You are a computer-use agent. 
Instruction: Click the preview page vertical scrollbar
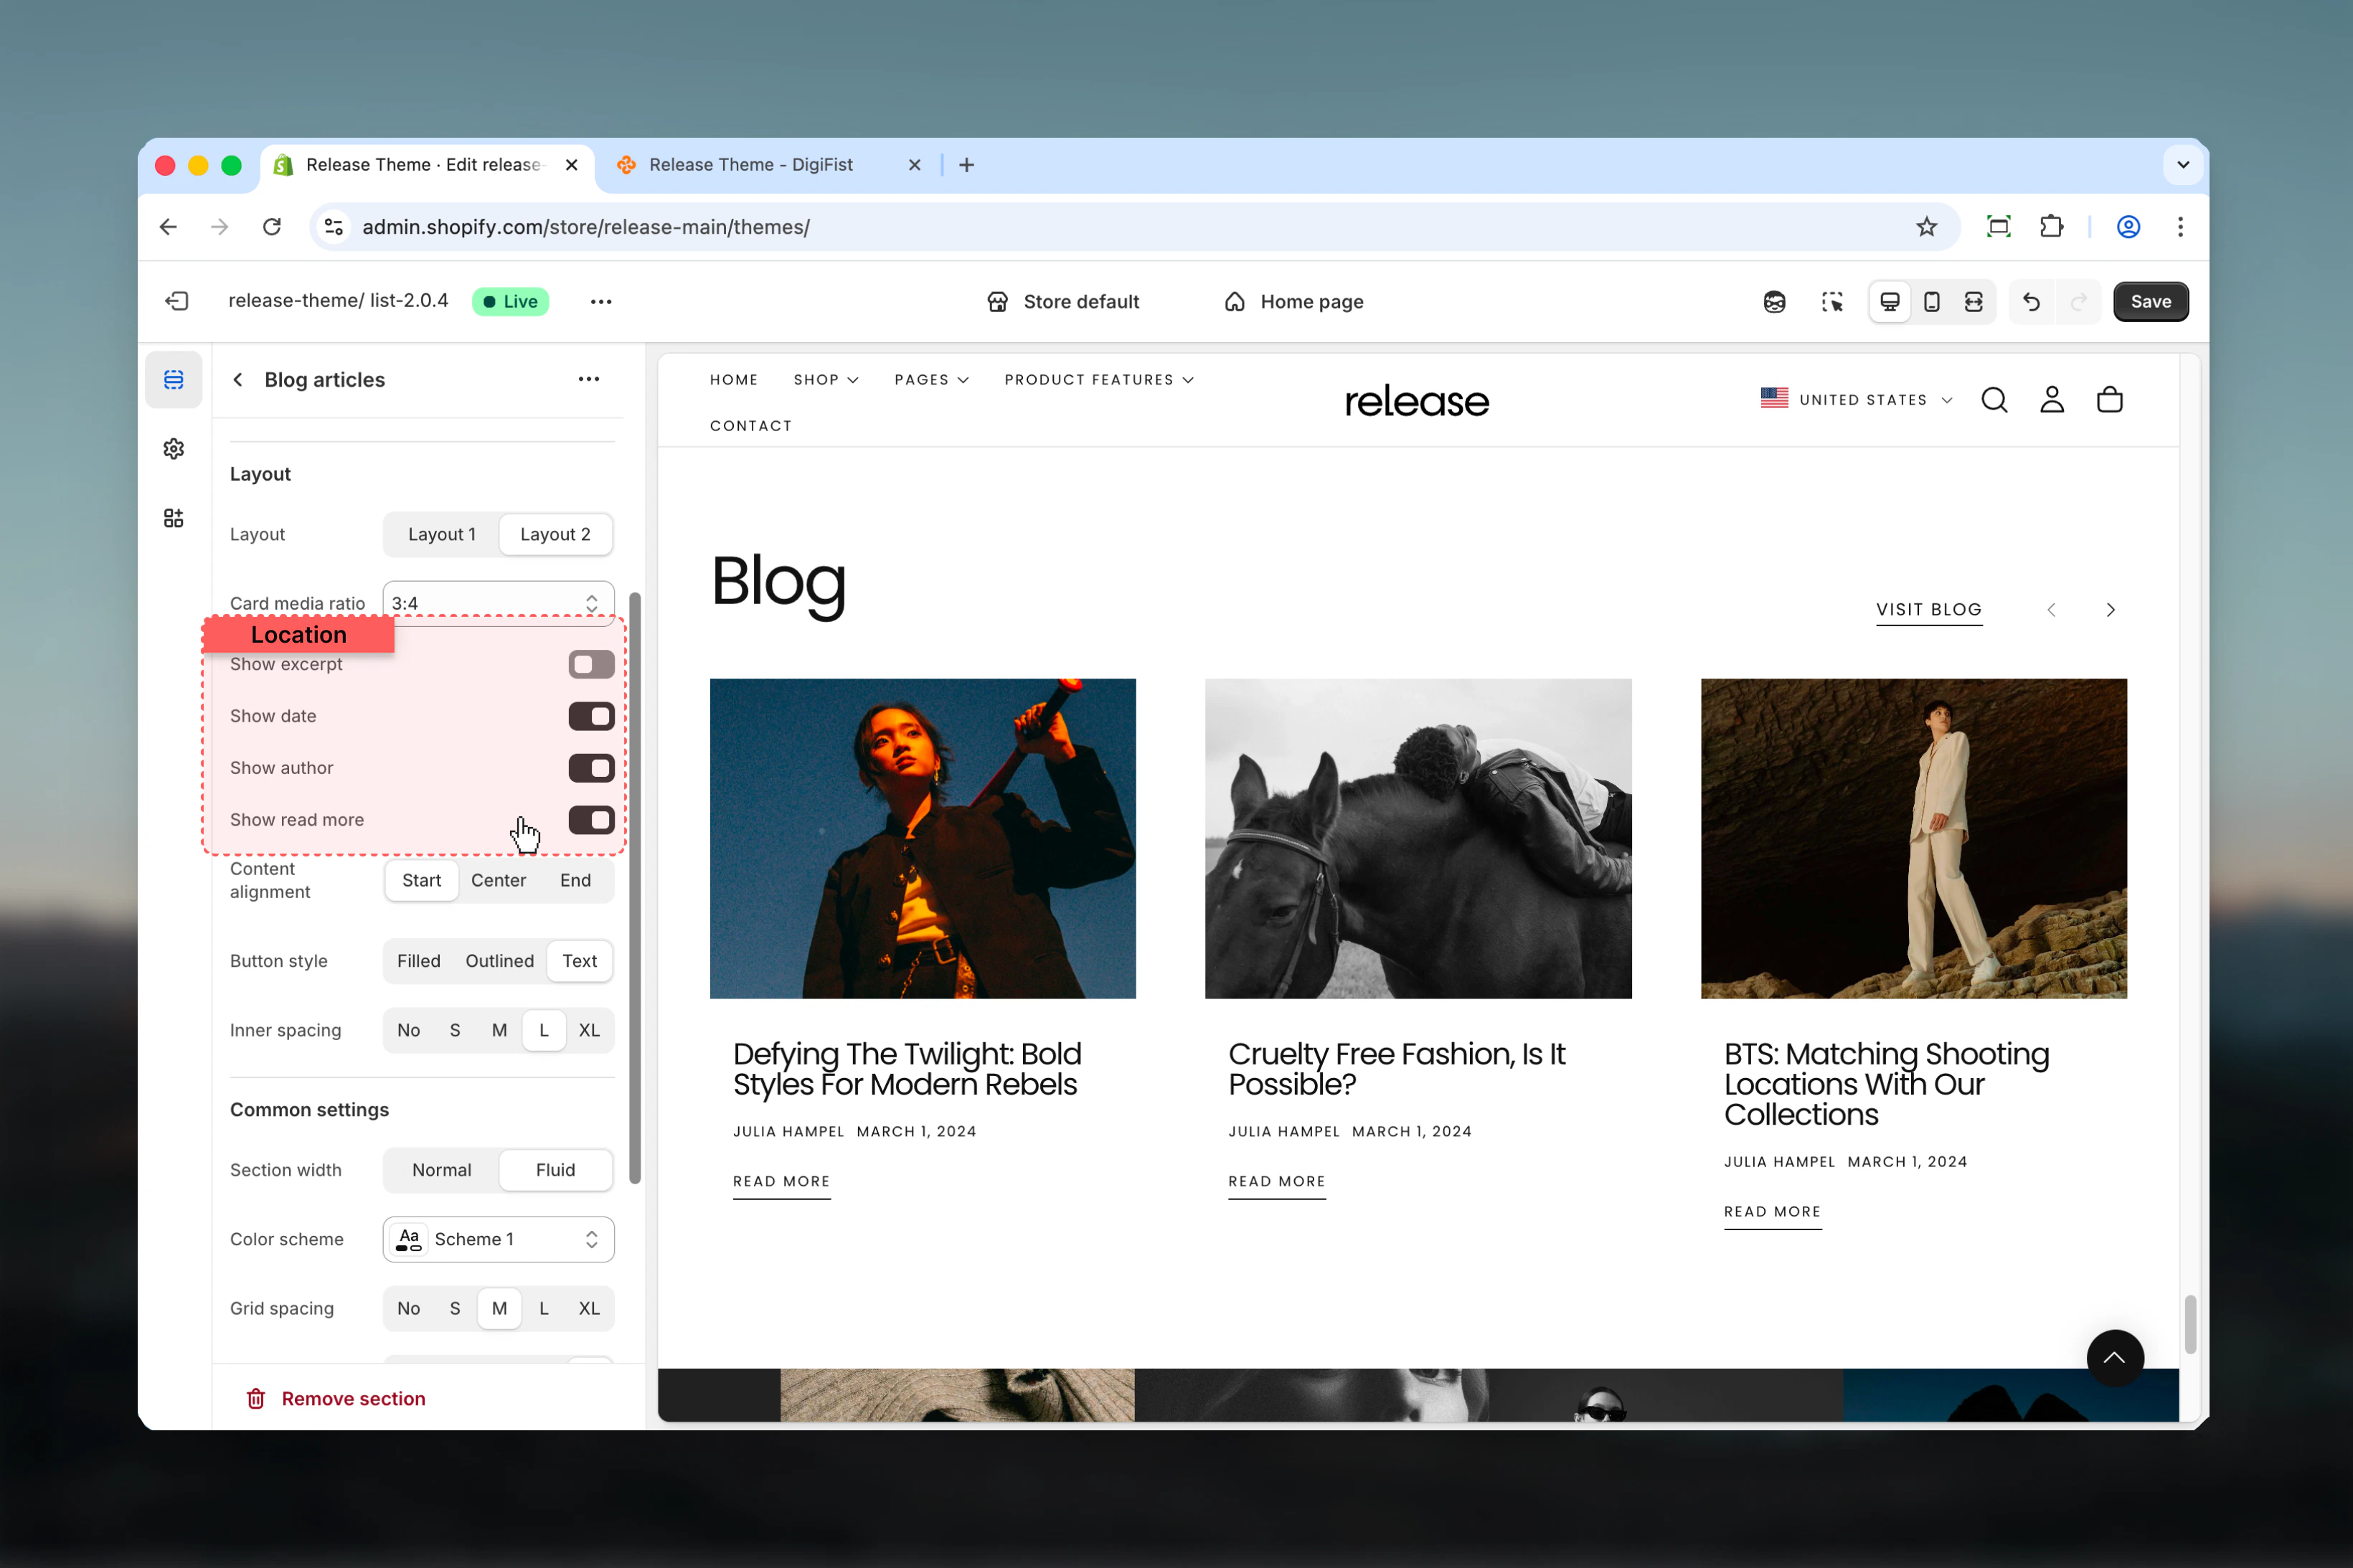[x=2190, y=1324]
